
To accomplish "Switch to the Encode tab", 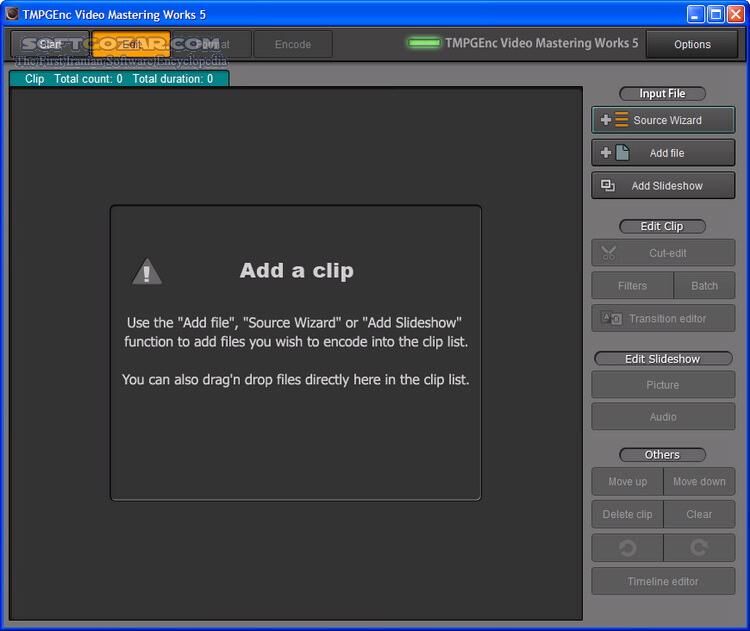I will coord(293,44).
